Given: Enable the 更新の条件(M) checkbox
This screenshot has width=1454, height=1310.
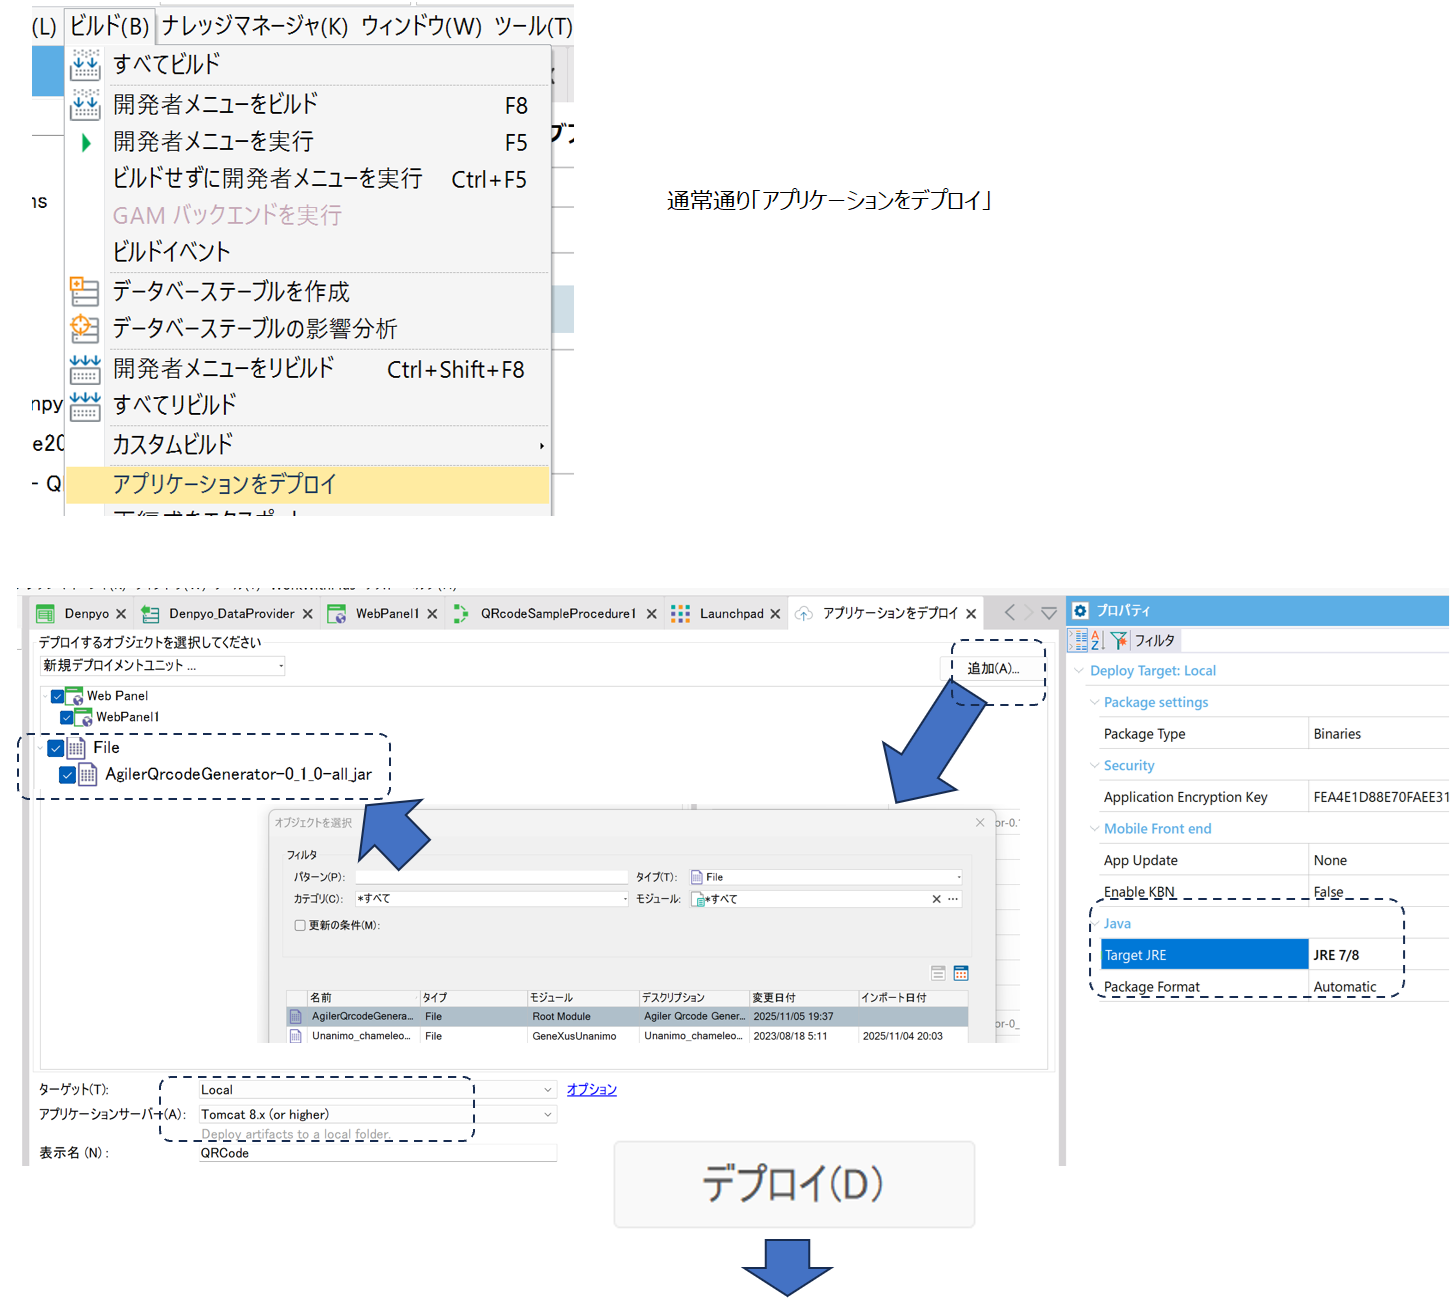Looking at the screenshot, I should coord(300,925).
